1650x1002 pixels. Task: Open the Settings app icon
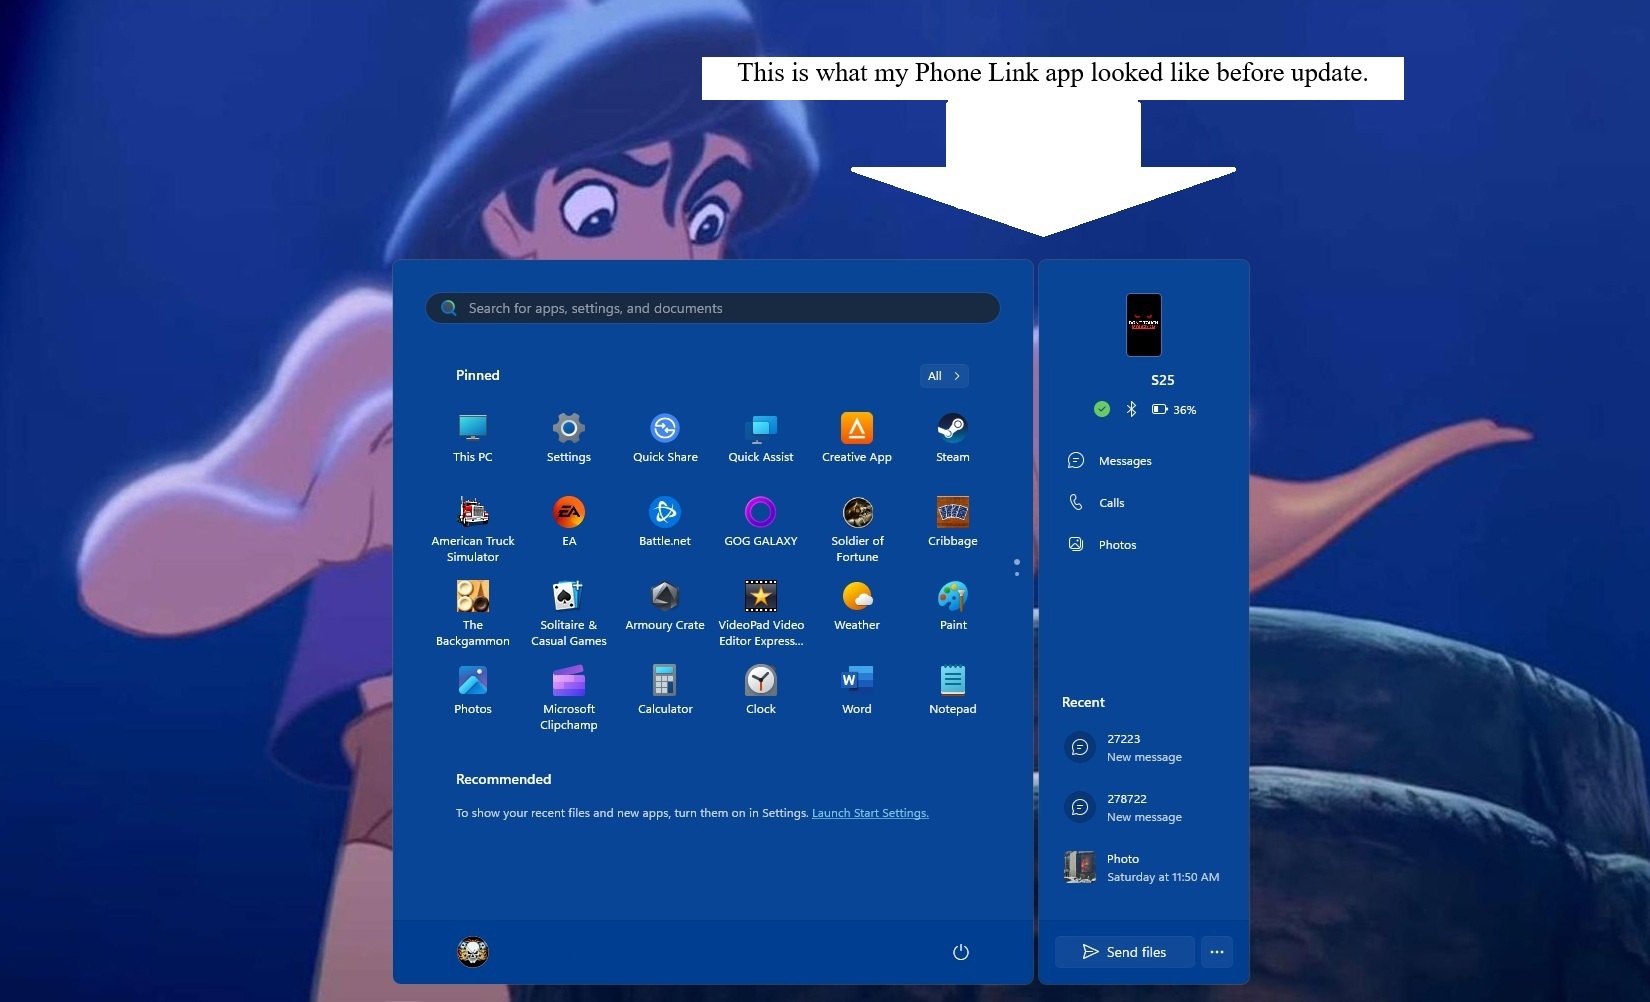[x=569, y=438]
